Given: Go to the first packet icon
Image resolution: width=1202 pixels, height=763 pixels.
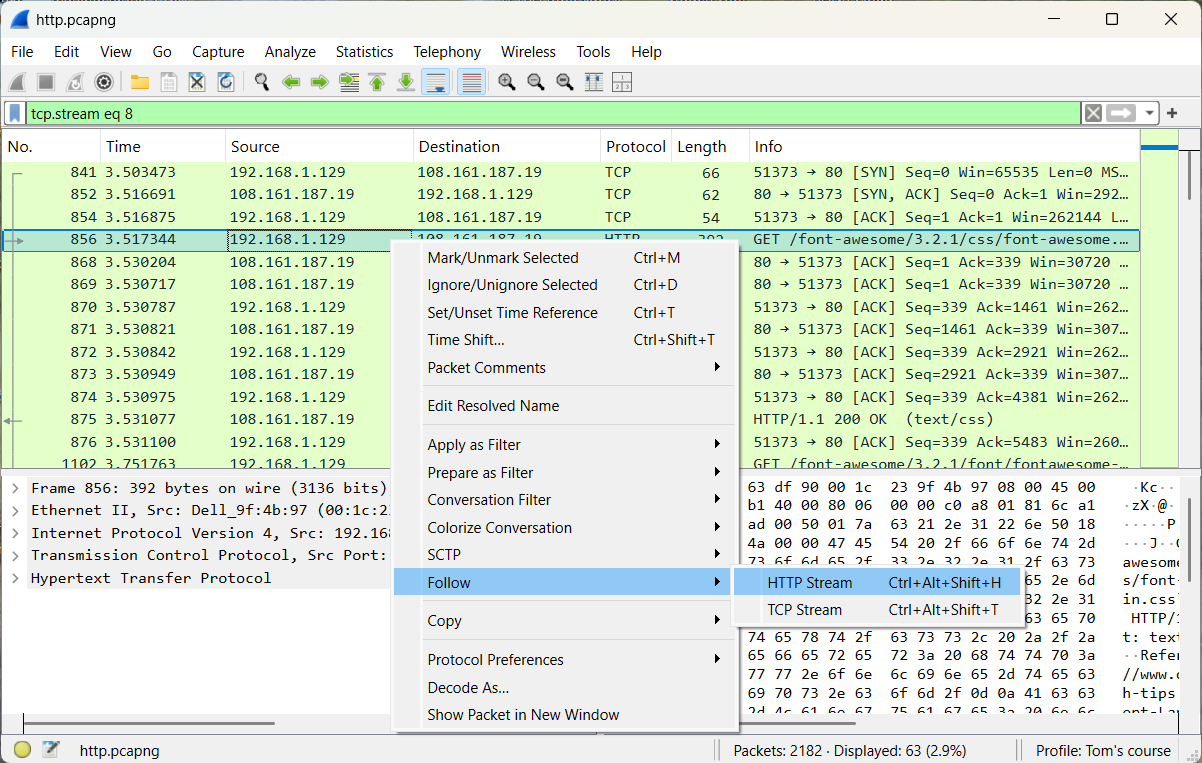Looking at the screenshot, I should [377, 82].
